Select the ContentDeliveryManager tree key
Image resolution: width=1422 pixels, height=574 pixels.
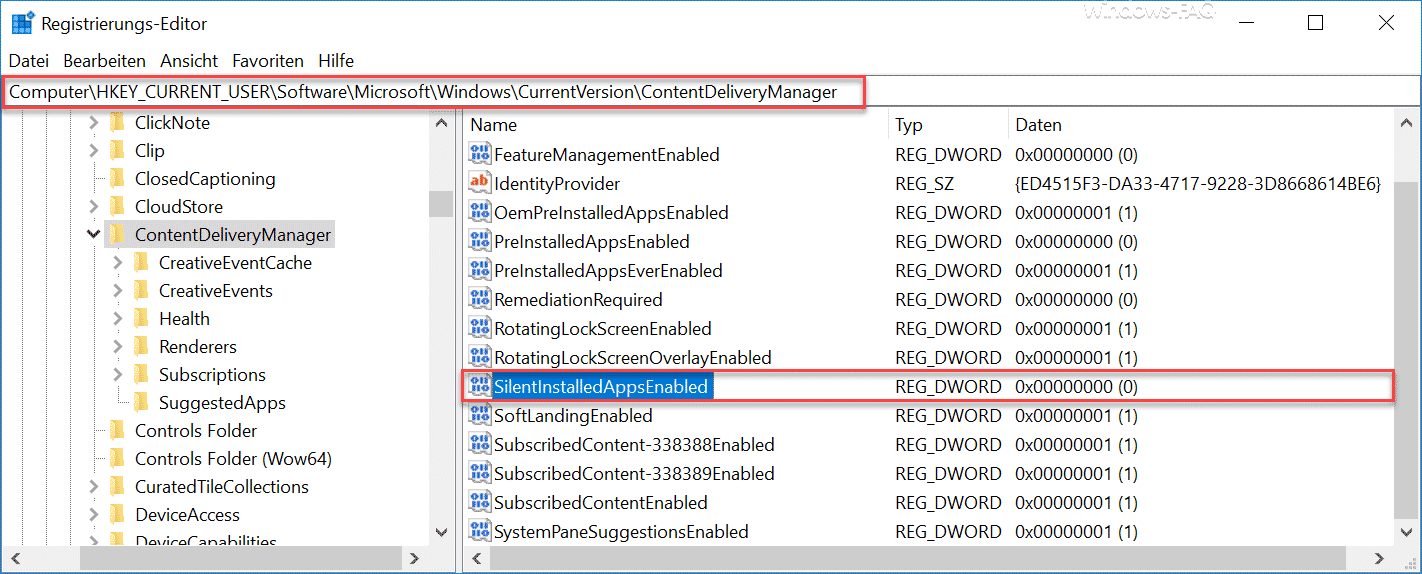[x=233, y=235]
